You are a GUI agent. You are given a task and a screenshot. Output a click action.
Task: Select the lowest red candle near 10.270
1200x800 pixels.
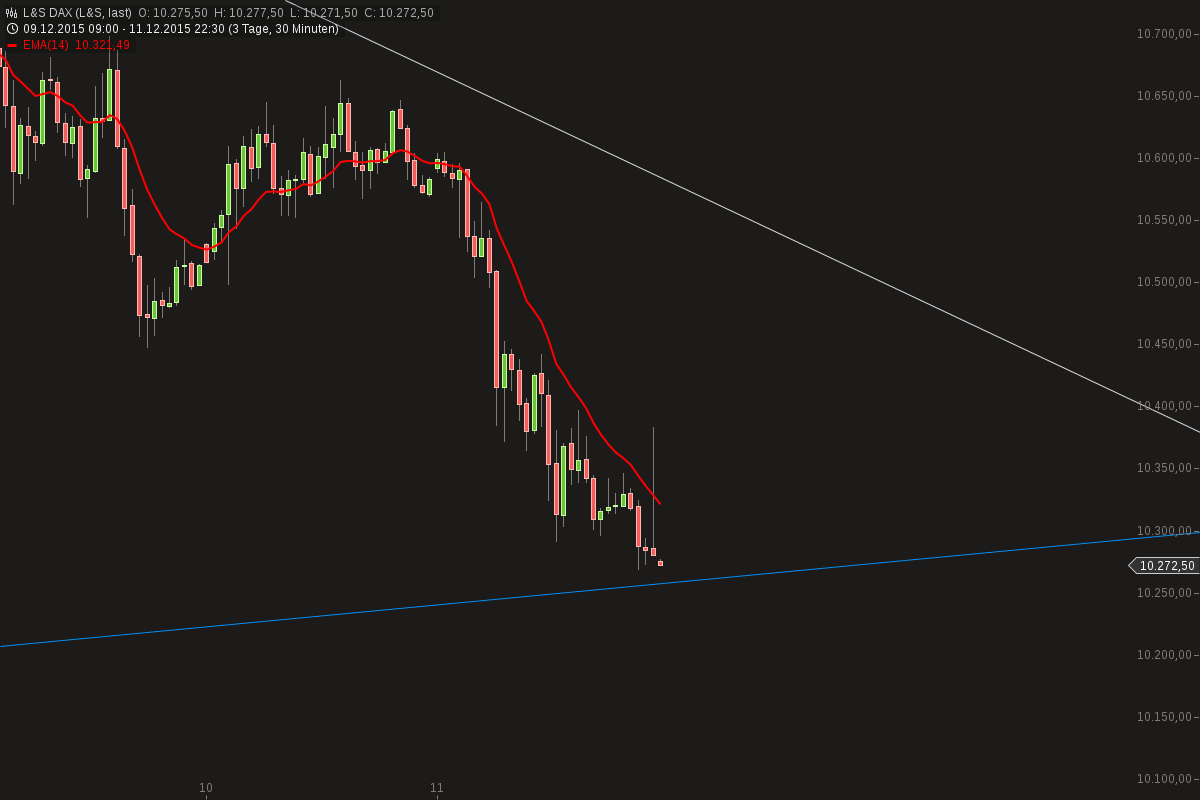(x=660, y=564)
